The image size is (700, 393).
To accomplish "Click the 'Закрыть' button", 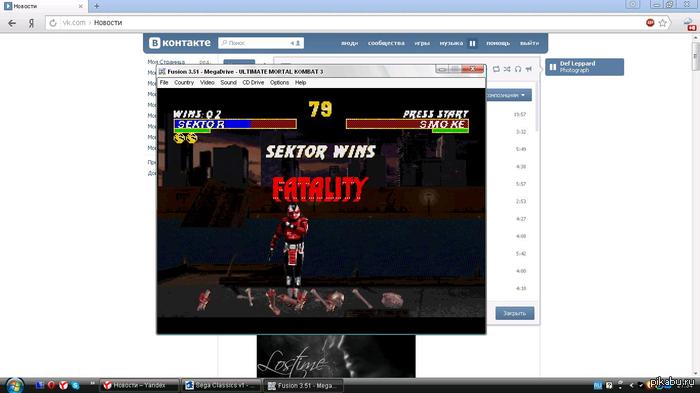I will 514,313.
